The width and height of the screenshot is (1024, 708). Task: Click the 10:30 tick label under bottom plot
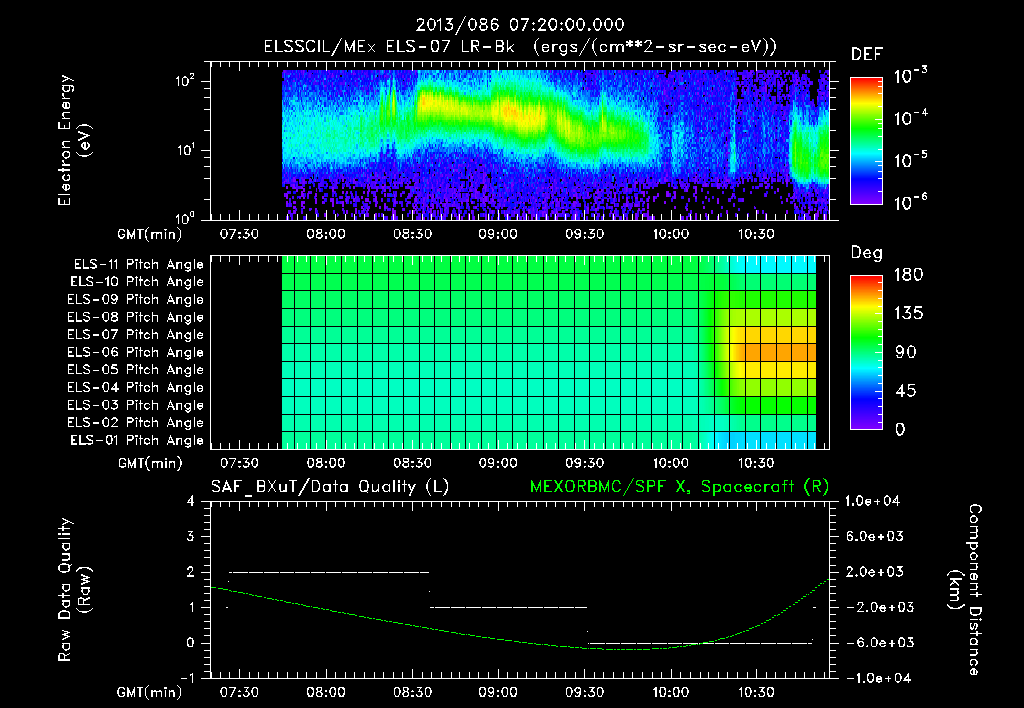756,692
